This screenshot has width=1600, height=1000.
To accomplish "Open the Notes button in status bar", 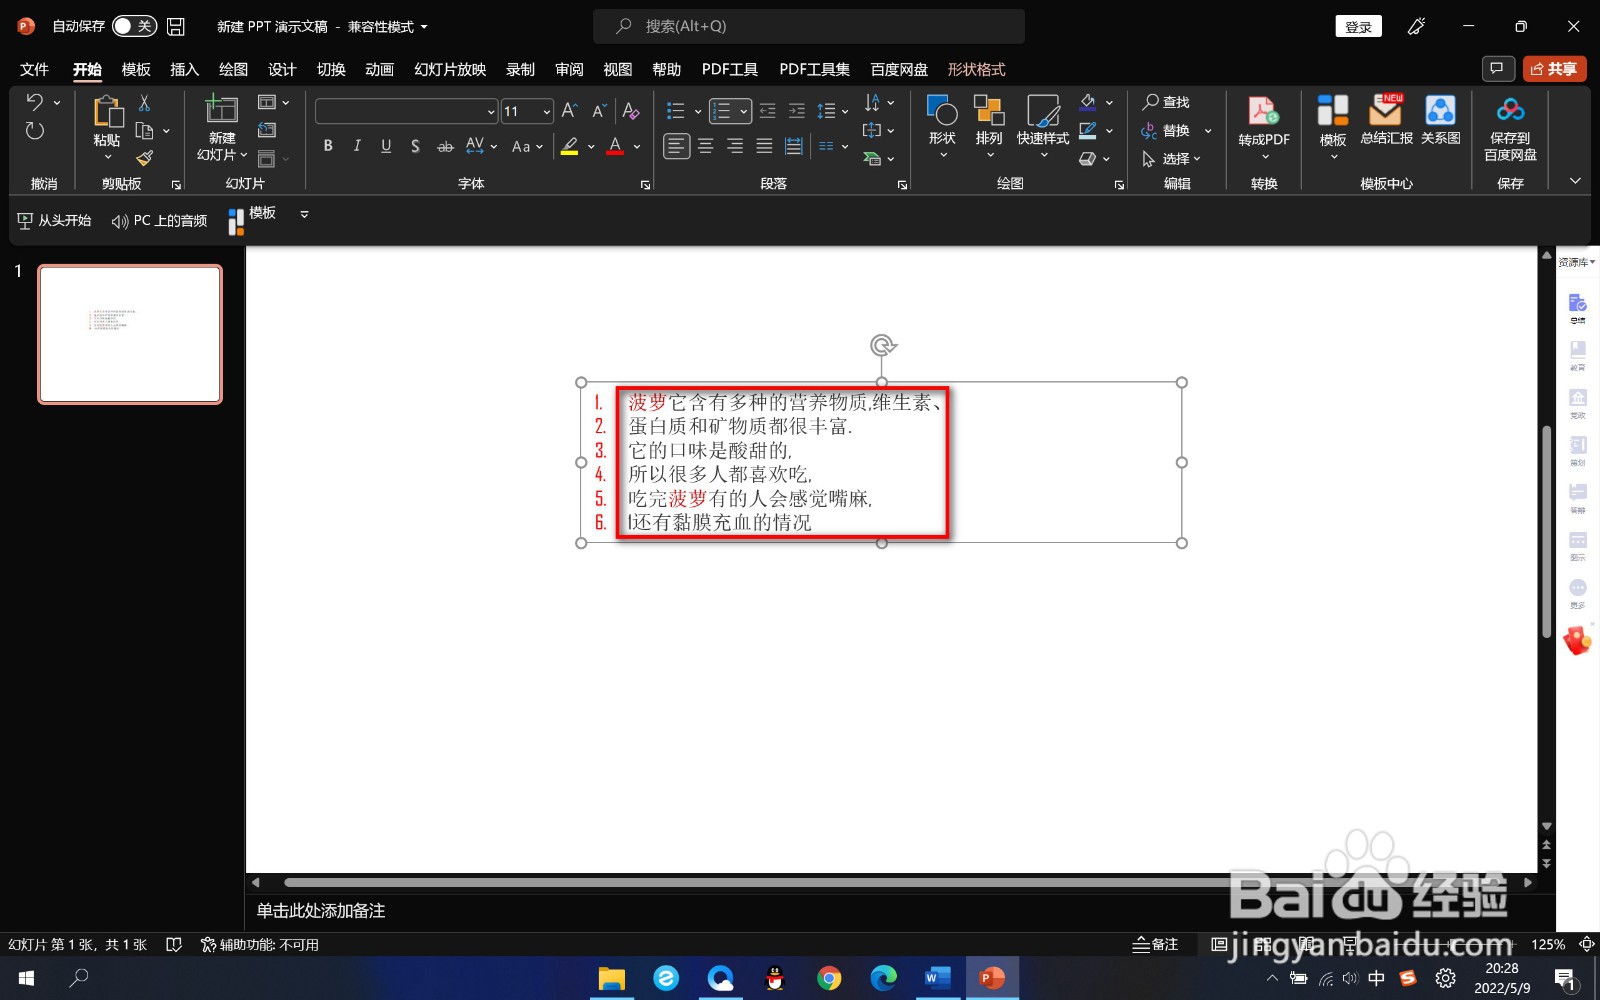I will [x=1155, y=944].
